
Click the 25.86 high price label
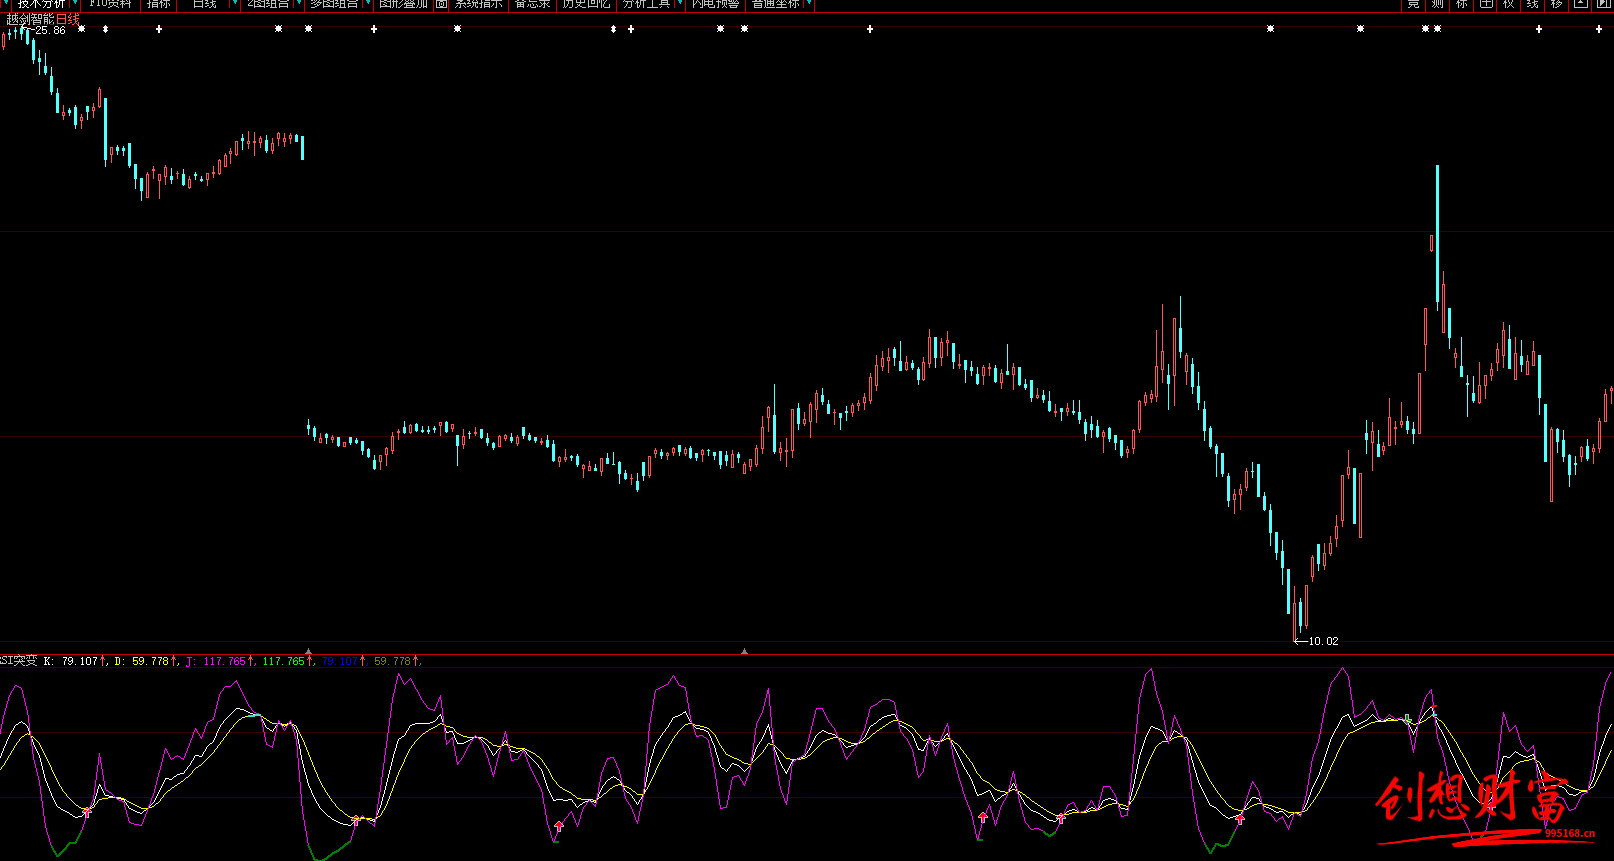click(x=49, y=31)
